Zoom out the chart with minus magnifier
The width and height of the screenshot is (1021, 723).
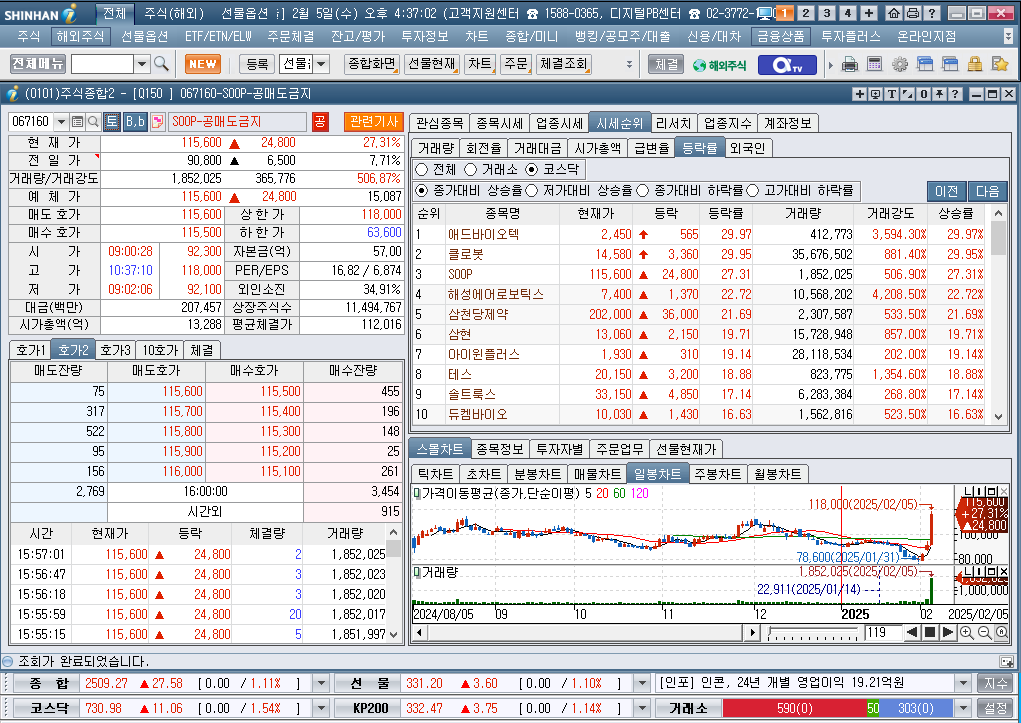click(984, 632)
